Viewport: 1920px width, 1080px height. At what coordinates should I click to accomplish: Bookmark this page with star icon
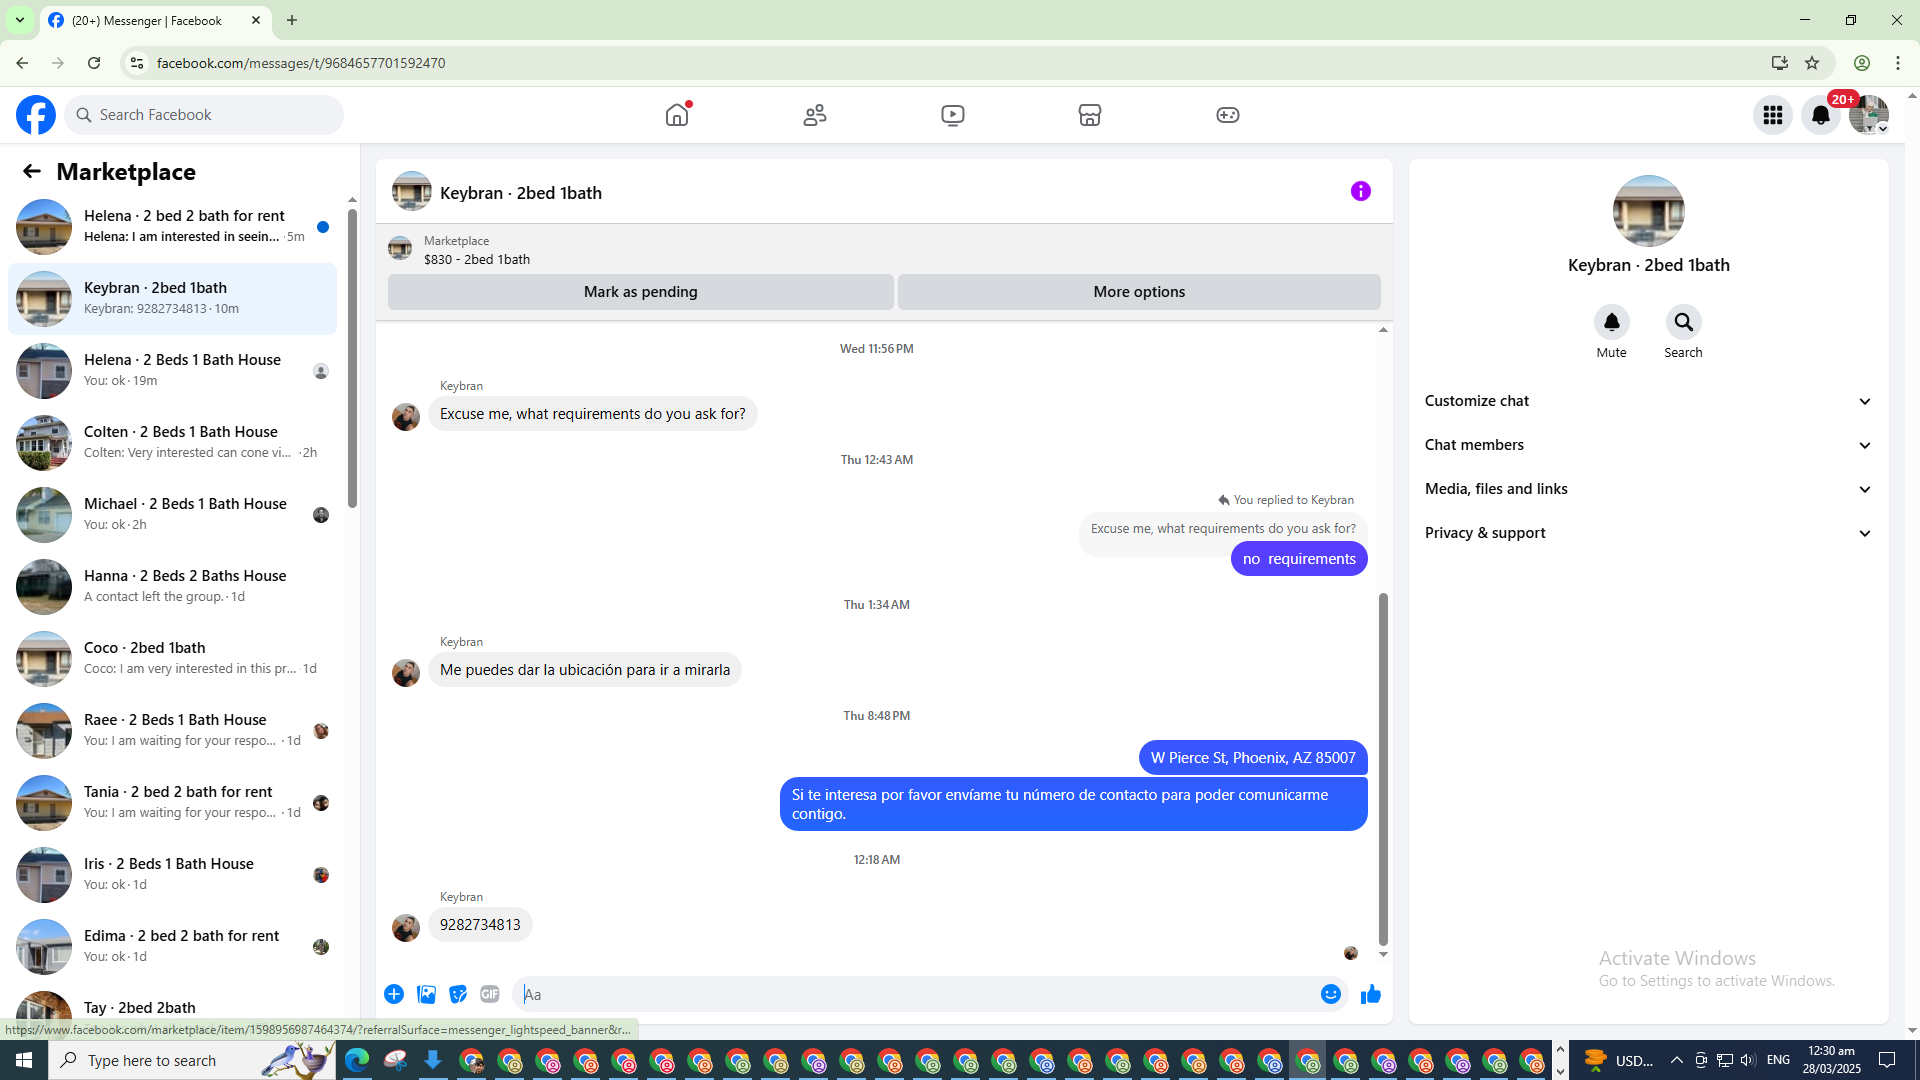point(1812,63)
